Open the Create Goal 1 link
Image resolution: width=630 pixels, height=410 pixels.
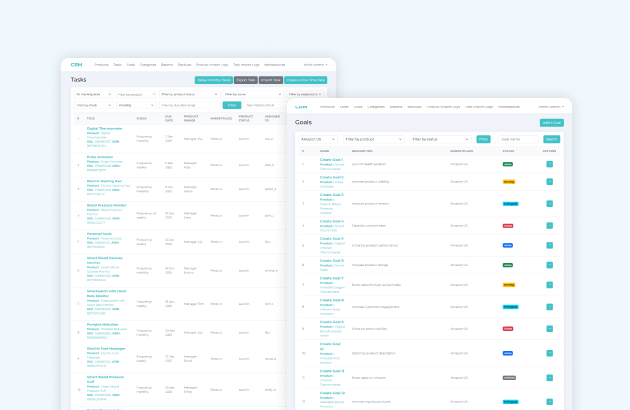331,160
